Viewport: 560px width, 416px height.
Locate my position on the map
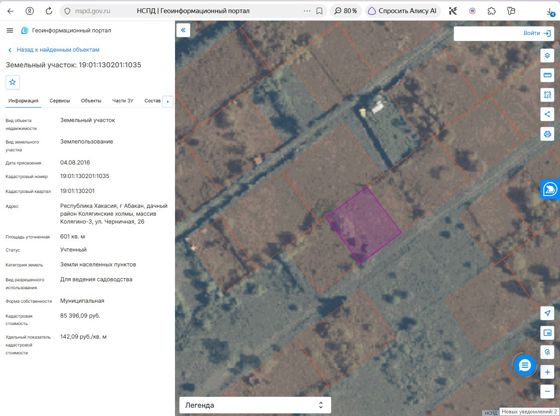(x=547, y=313)
